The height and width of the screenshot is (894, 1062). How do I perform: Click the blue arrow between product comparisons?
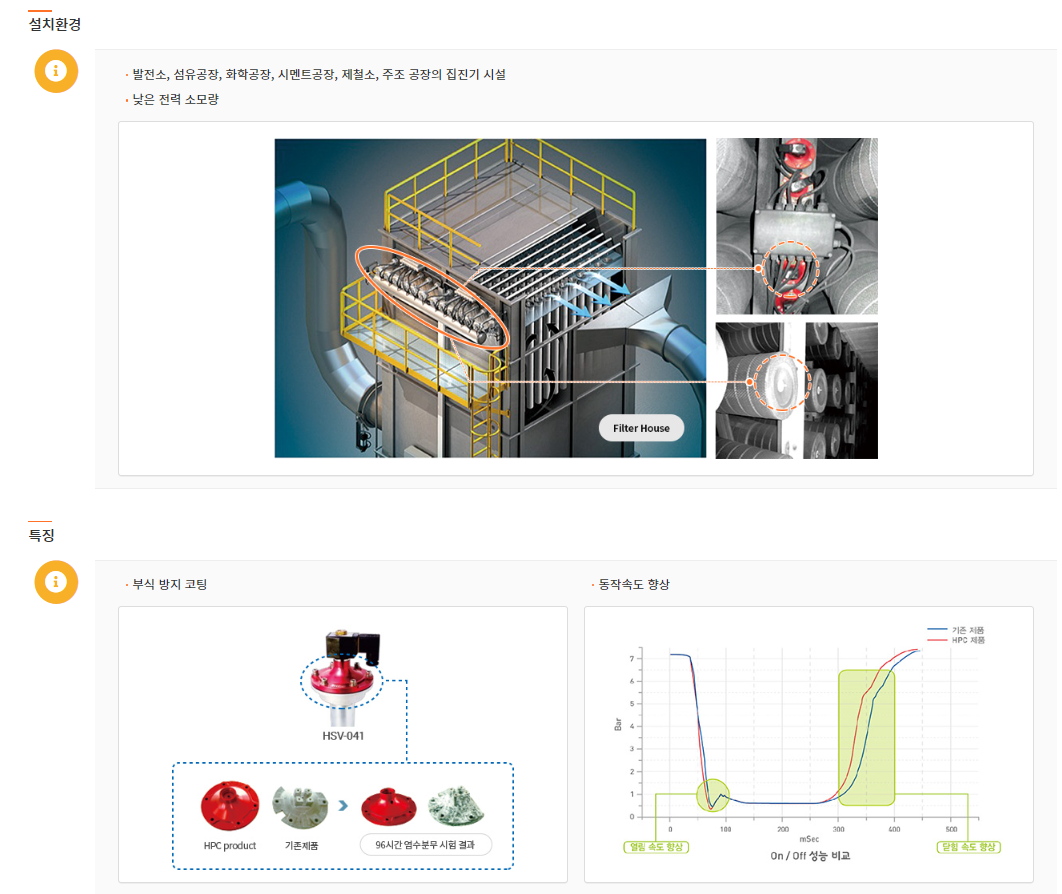tap(343, 805)
